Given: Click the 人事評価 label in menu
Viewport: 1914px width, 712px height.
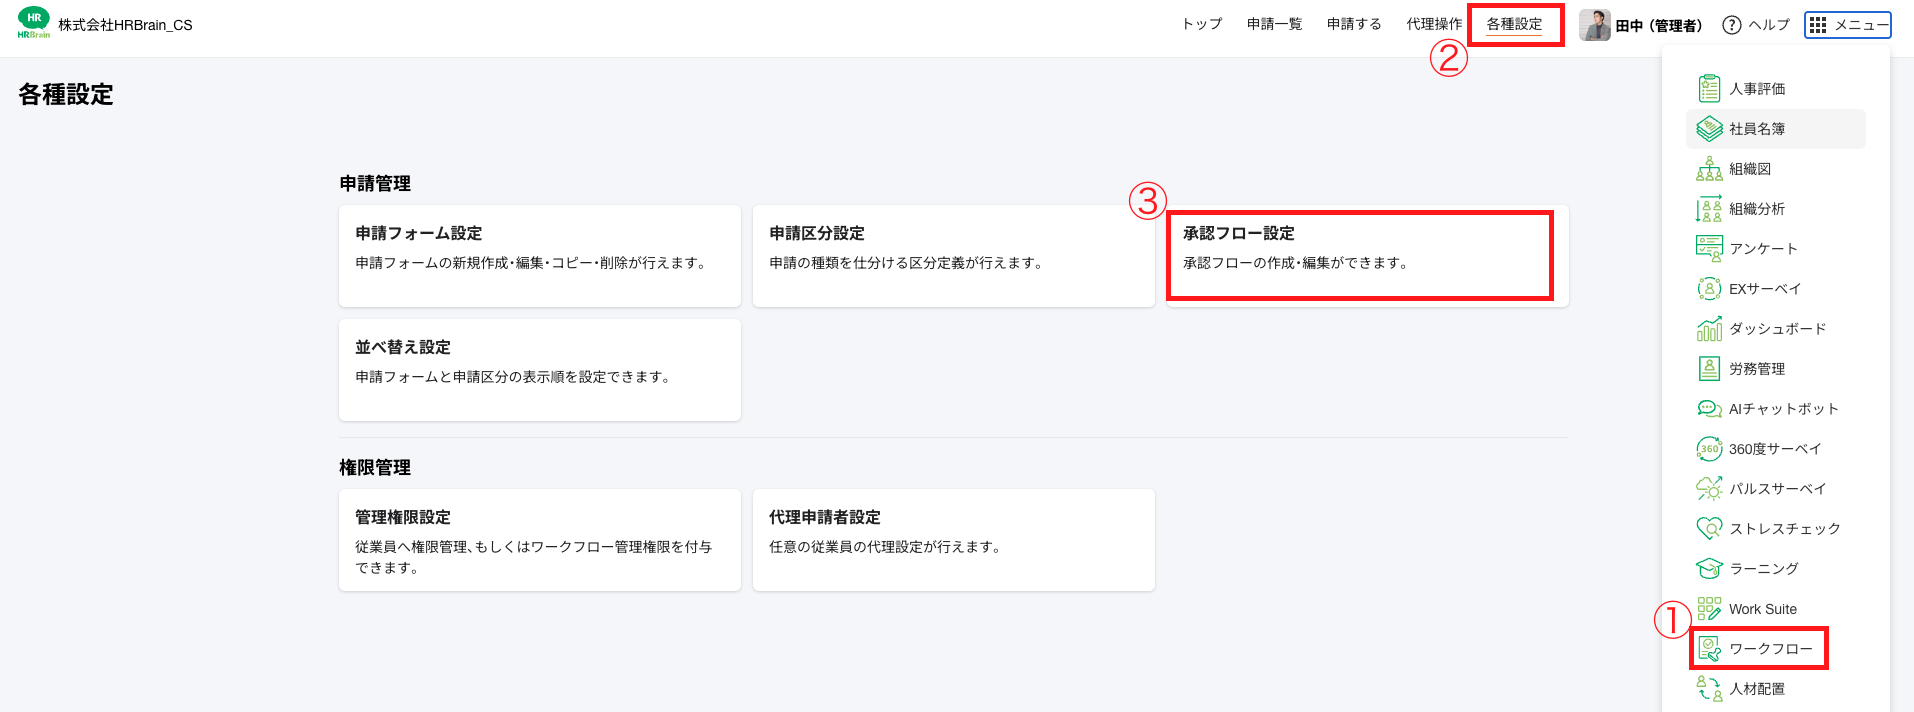Looking at the screenshot, I should [1757, 89].
